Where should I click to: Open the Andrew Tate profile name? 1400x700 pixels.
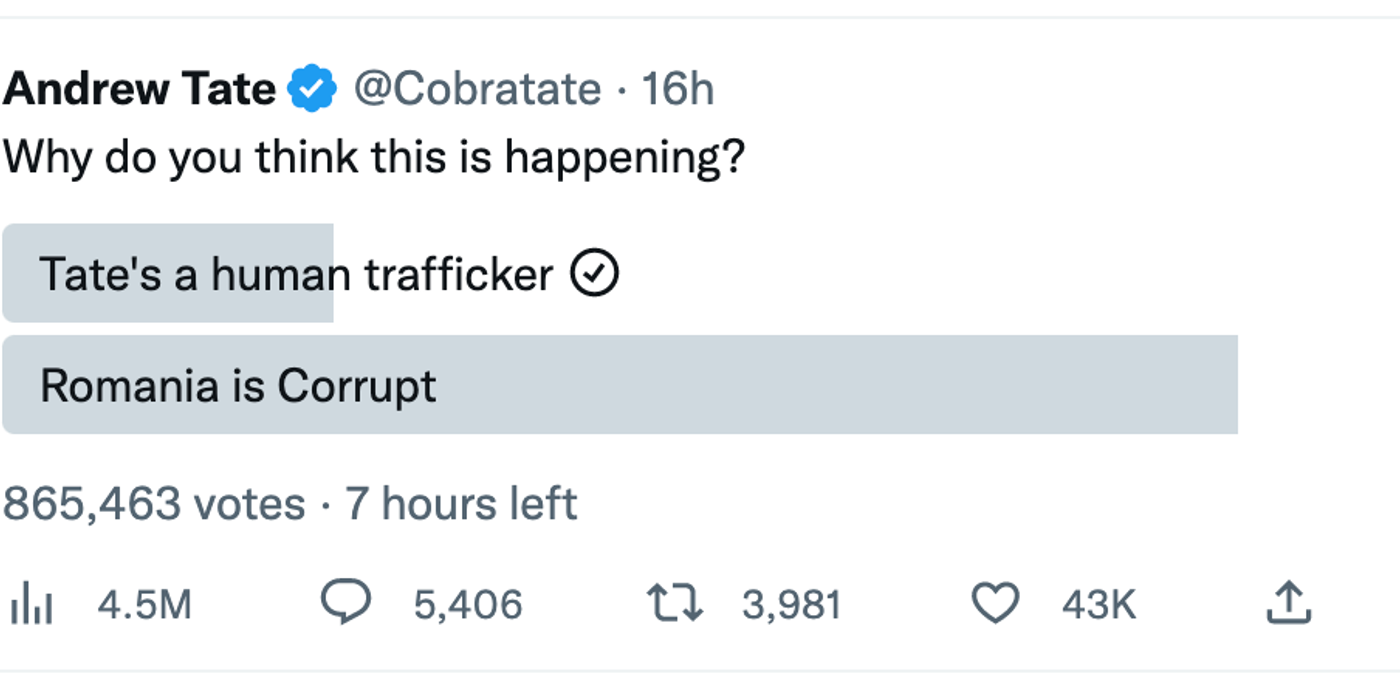tap(139, 90)
